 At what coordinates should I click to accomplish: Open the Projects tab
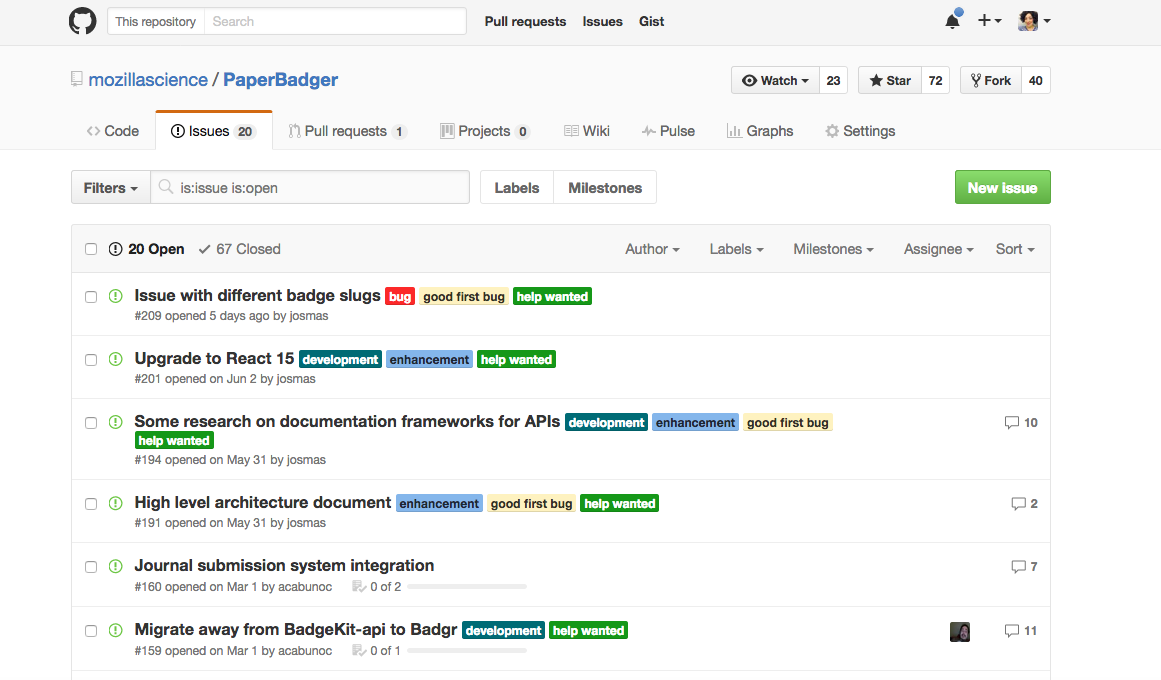coord(485,131)
